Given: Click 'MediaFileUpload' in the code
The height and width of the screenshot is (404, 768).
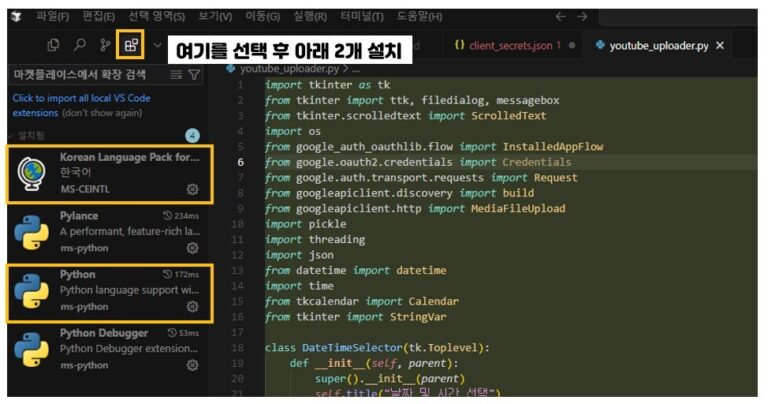Looking at the screenshot, I should (x=518, y=209).
